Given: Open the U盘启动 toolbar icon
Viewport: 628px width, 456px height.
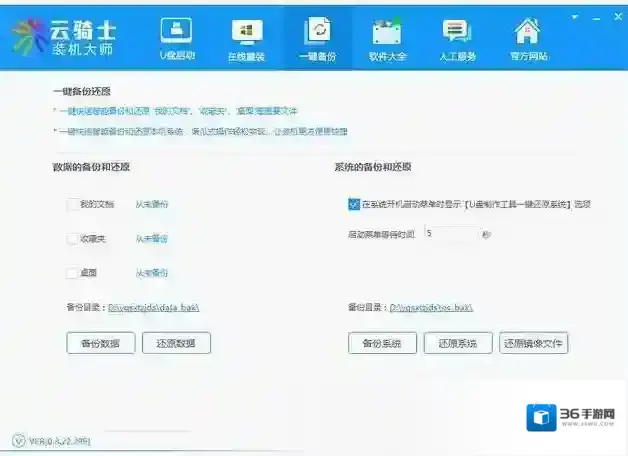Looking at the screenshot, I should [x=177, y=31].
